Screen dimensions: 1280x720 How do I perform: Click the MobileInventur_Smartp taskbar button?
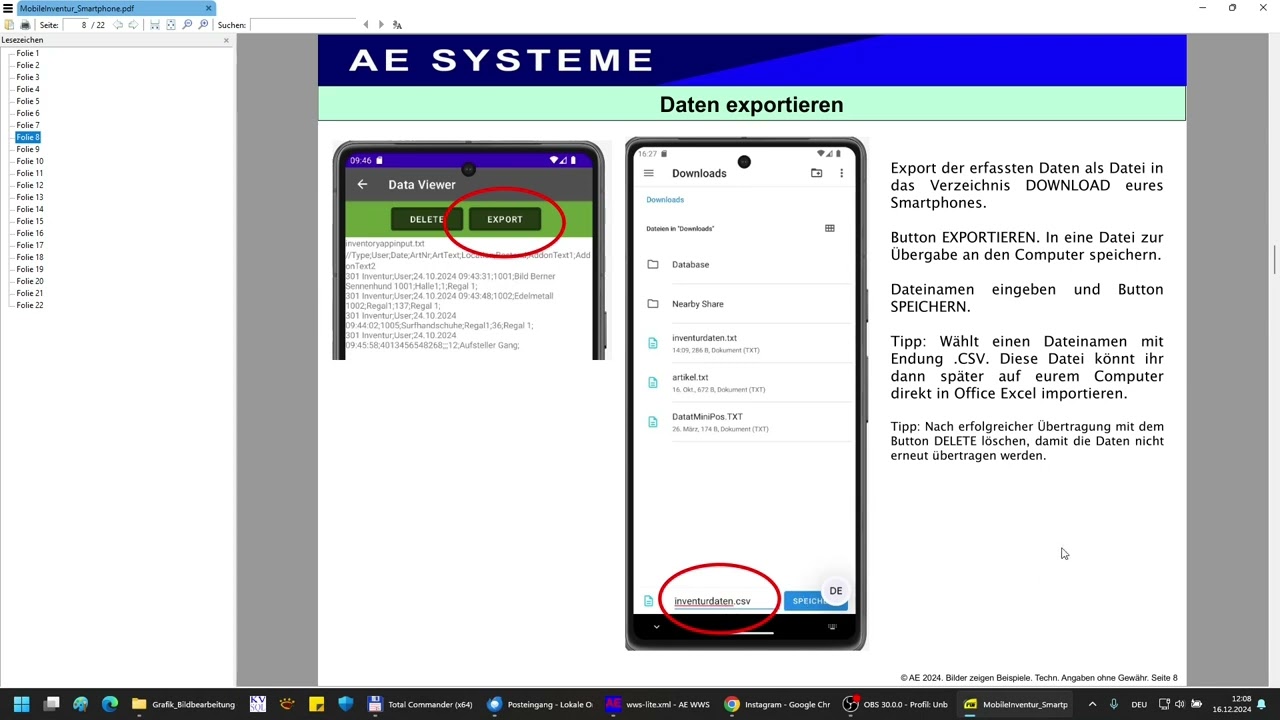pos(1015,704)
